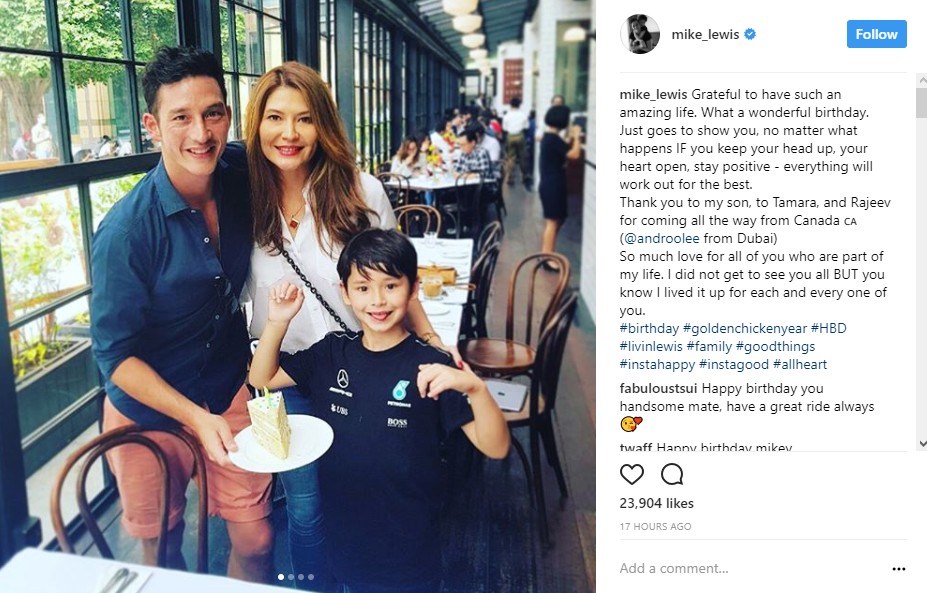Open mike_lewis username in header
This screenshot has width=927, height=593.
tap(705, 34)
